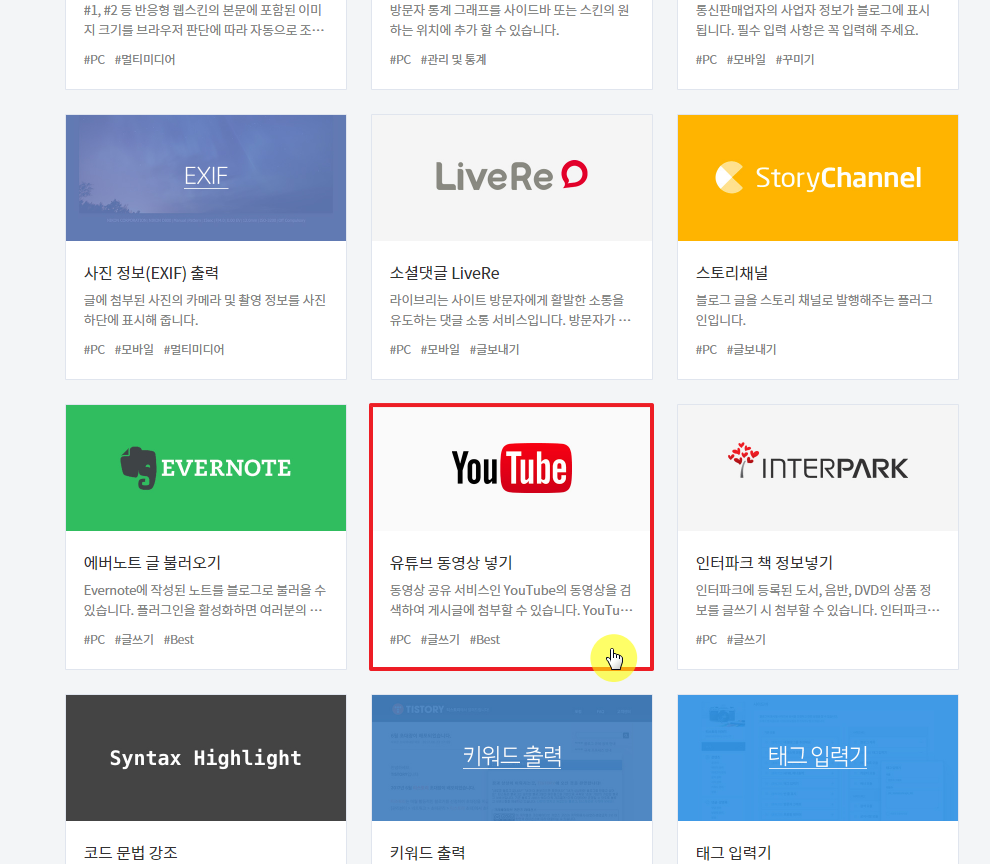Image resolution: width=990 pixels, height=864 pixels.
Task: Click the Evernote green logo banner
Action: [206, 468]
